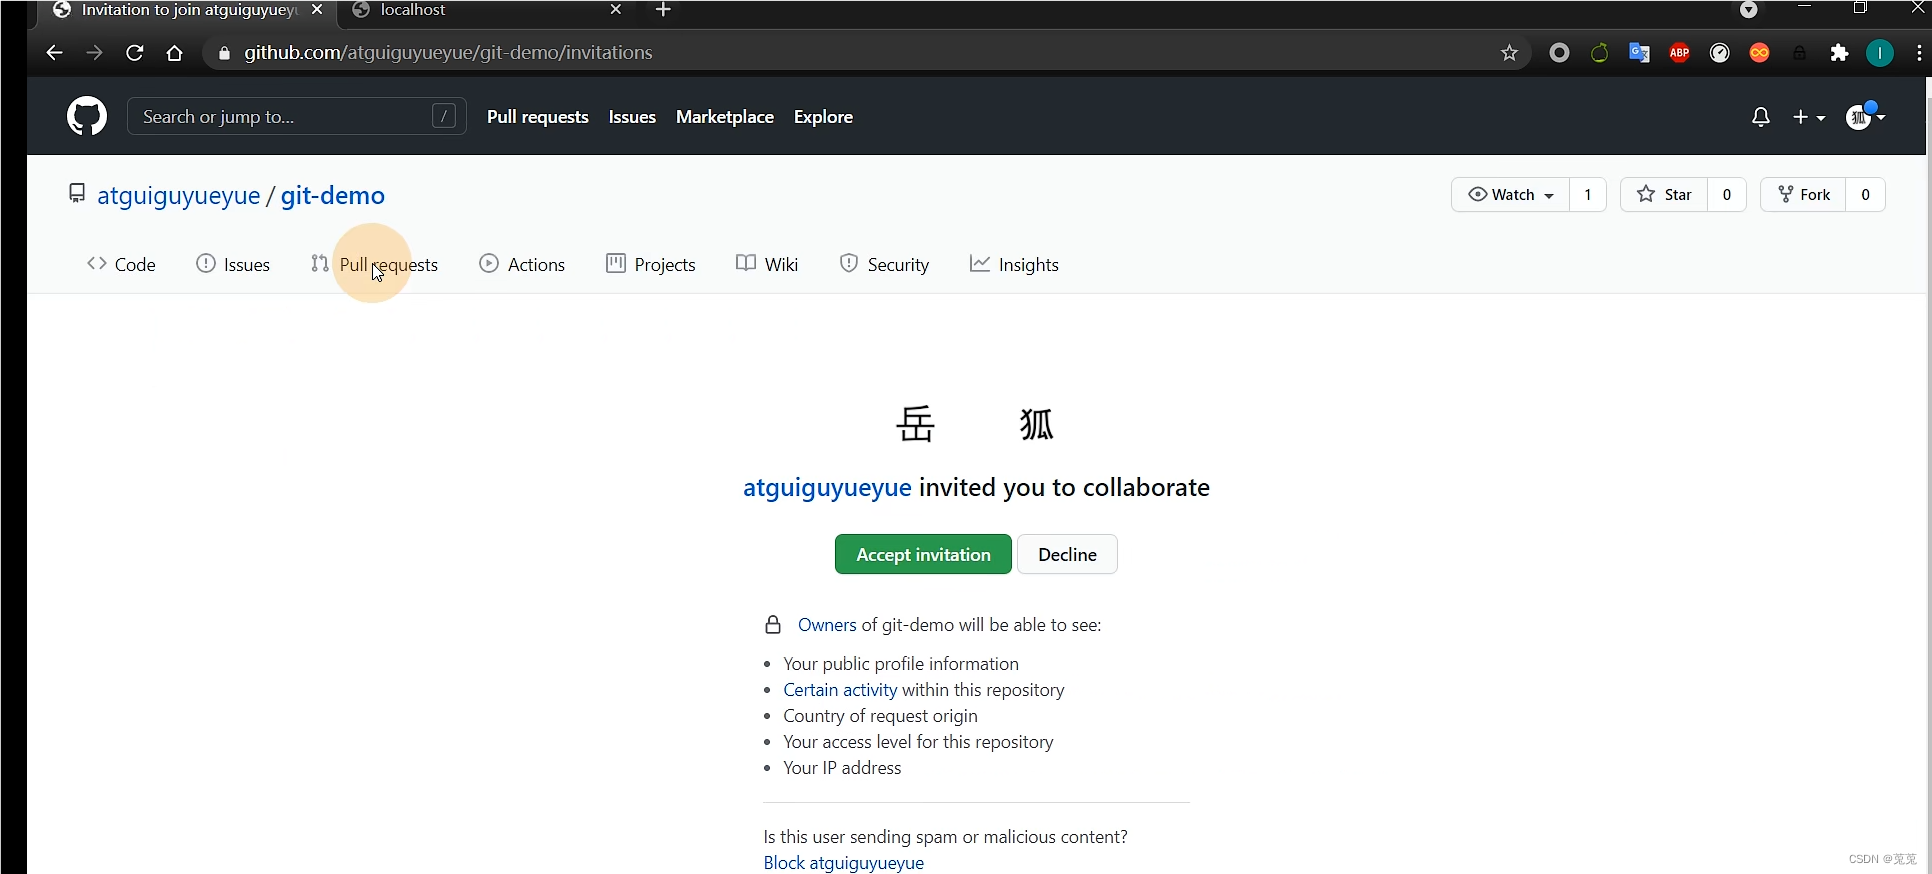The height and width of the screenshot is (874, 1932).
Task: Click the 岳 user avatar
Action: pyautogui.click(x=916, y=424)
